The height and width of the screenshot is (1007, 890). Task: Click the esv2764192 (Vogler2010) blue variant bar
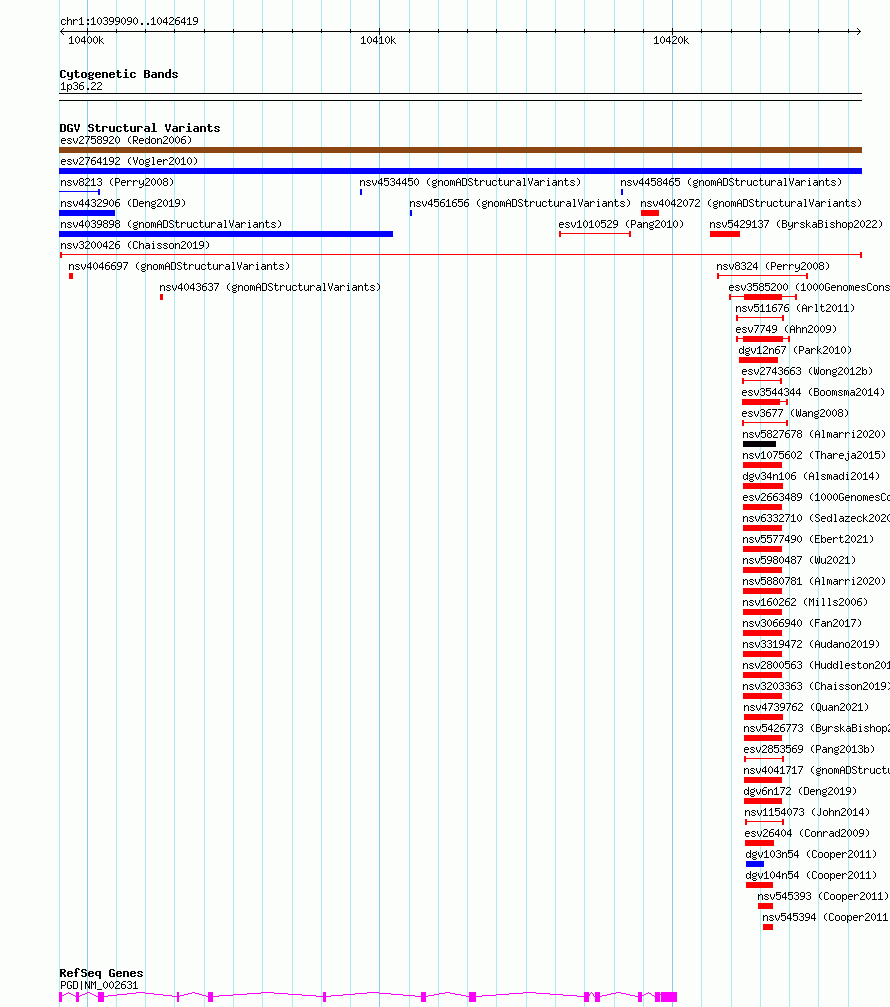[x=460, y=171]
